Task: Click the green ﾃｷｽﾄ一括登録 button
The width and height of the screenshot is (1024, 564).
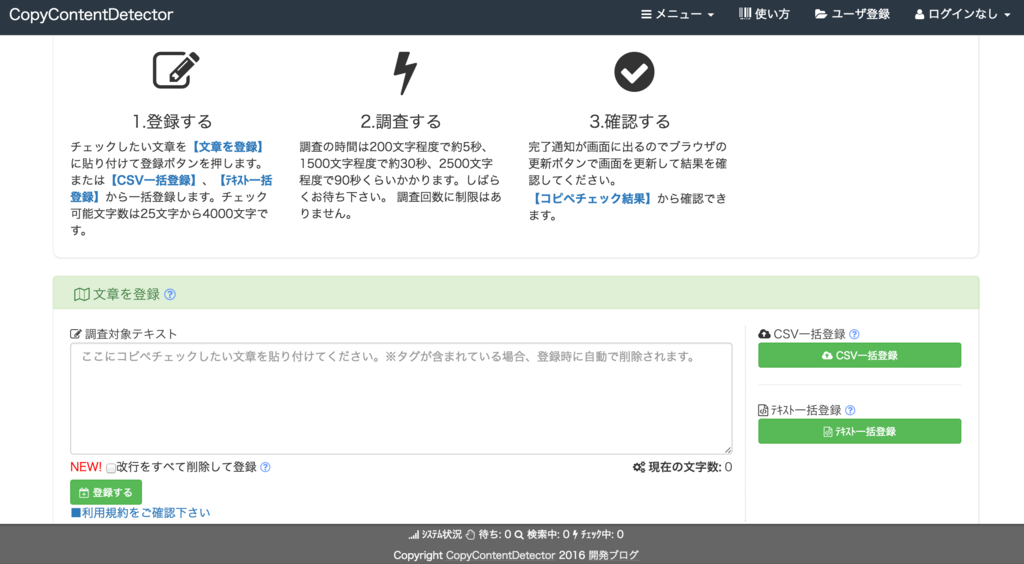Action: pyautogui.click(x=859, y=431)
